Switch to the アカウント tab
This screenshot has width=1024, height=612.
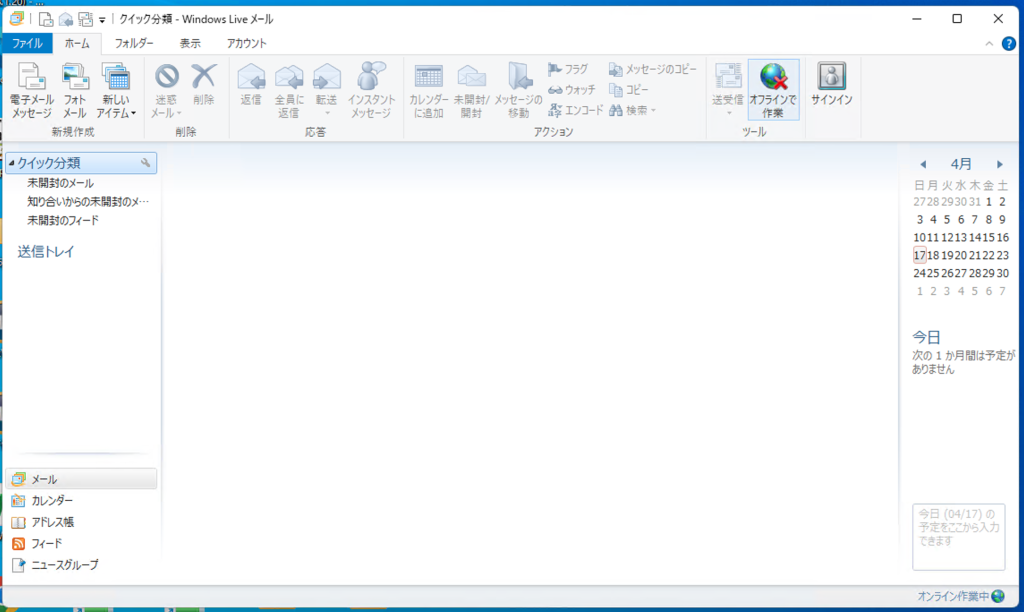point(246,43)
